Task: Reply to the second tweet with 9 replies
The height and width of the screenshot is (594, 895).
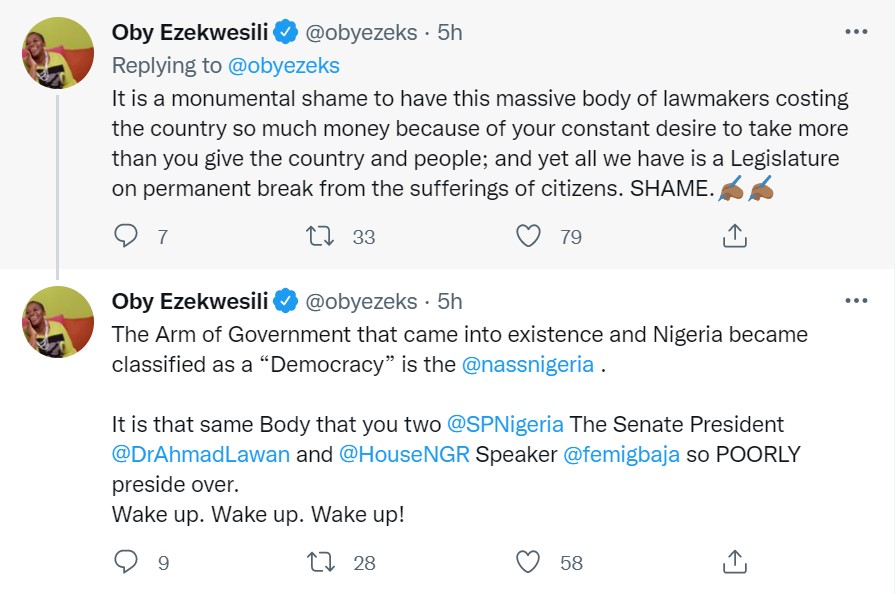Action: point(125,562)
